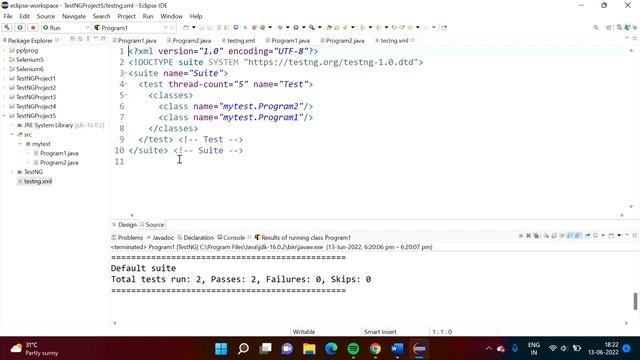Open the Source menu
Viewport: 640px width, 360px height.
(x=46, y=16)
